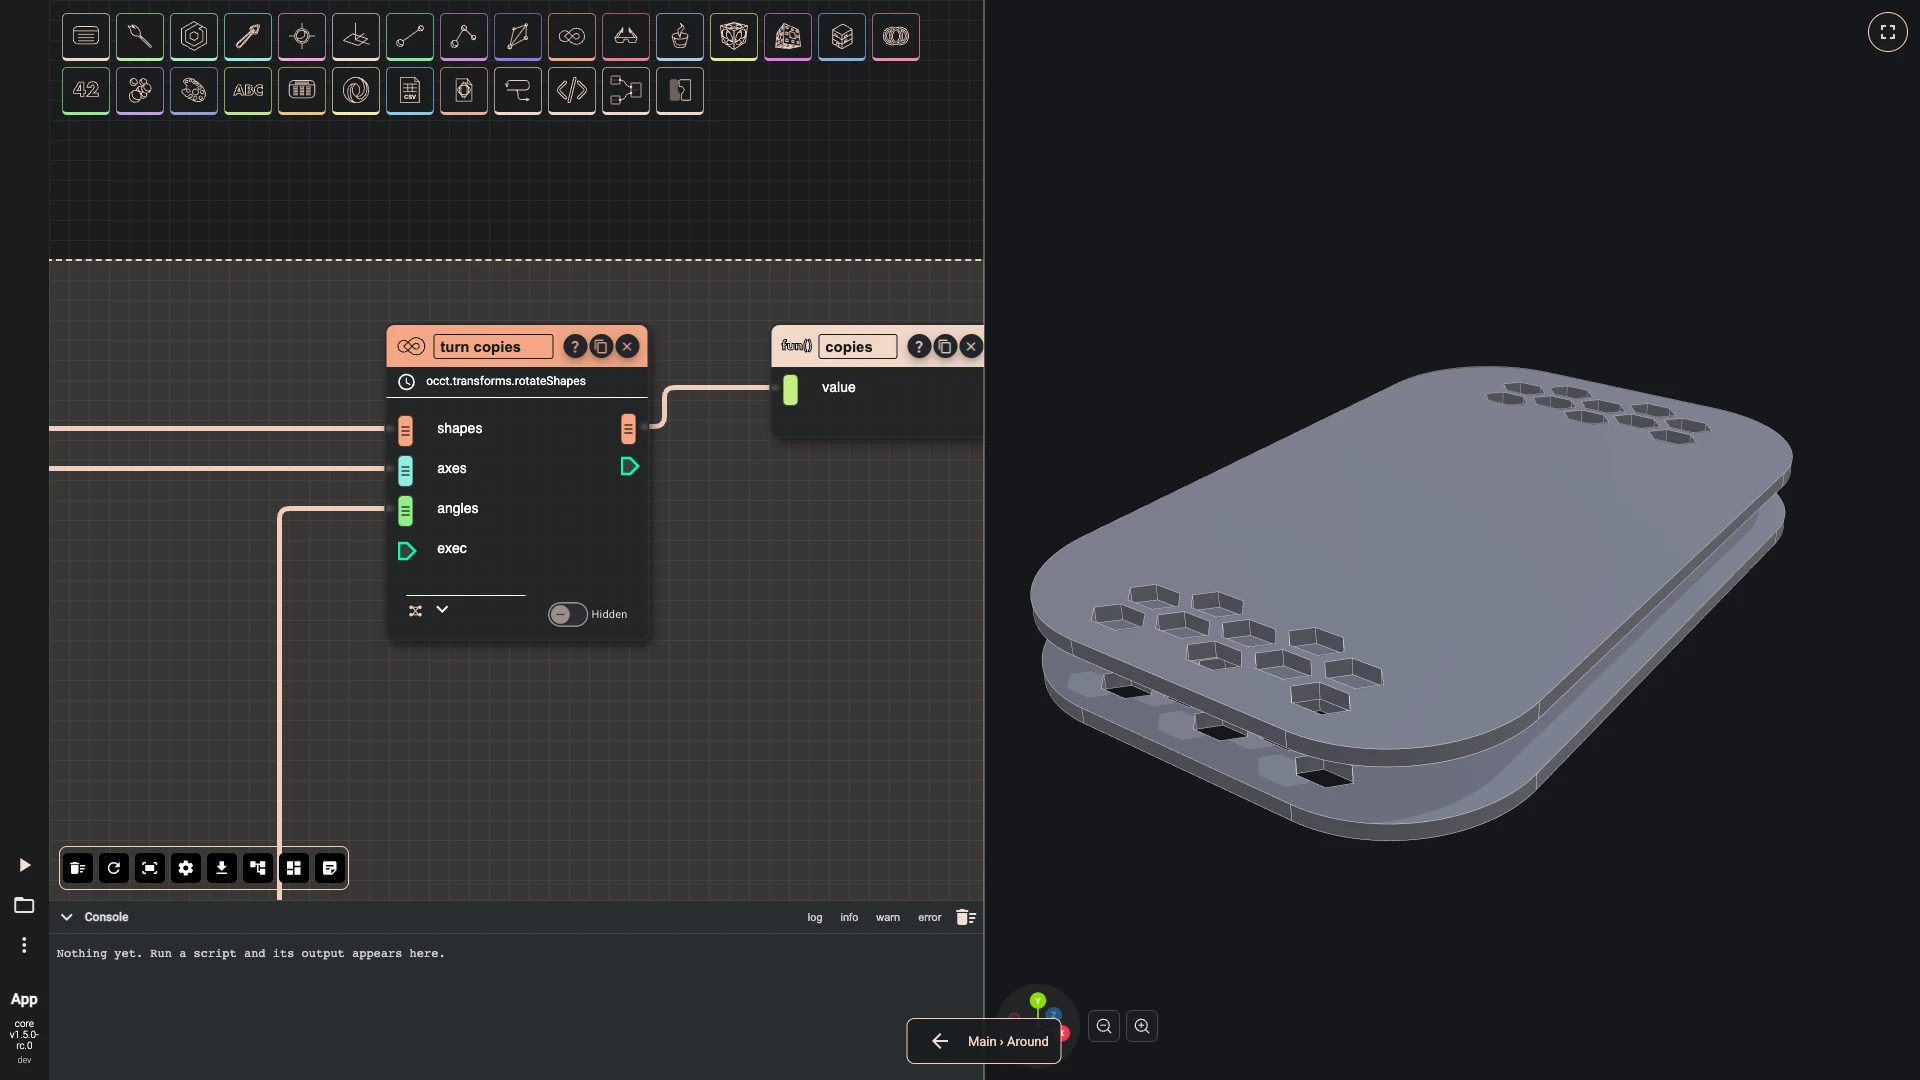Open the 42 number category icon
Screen dimensions: 1920x1080
click(86, 91)
